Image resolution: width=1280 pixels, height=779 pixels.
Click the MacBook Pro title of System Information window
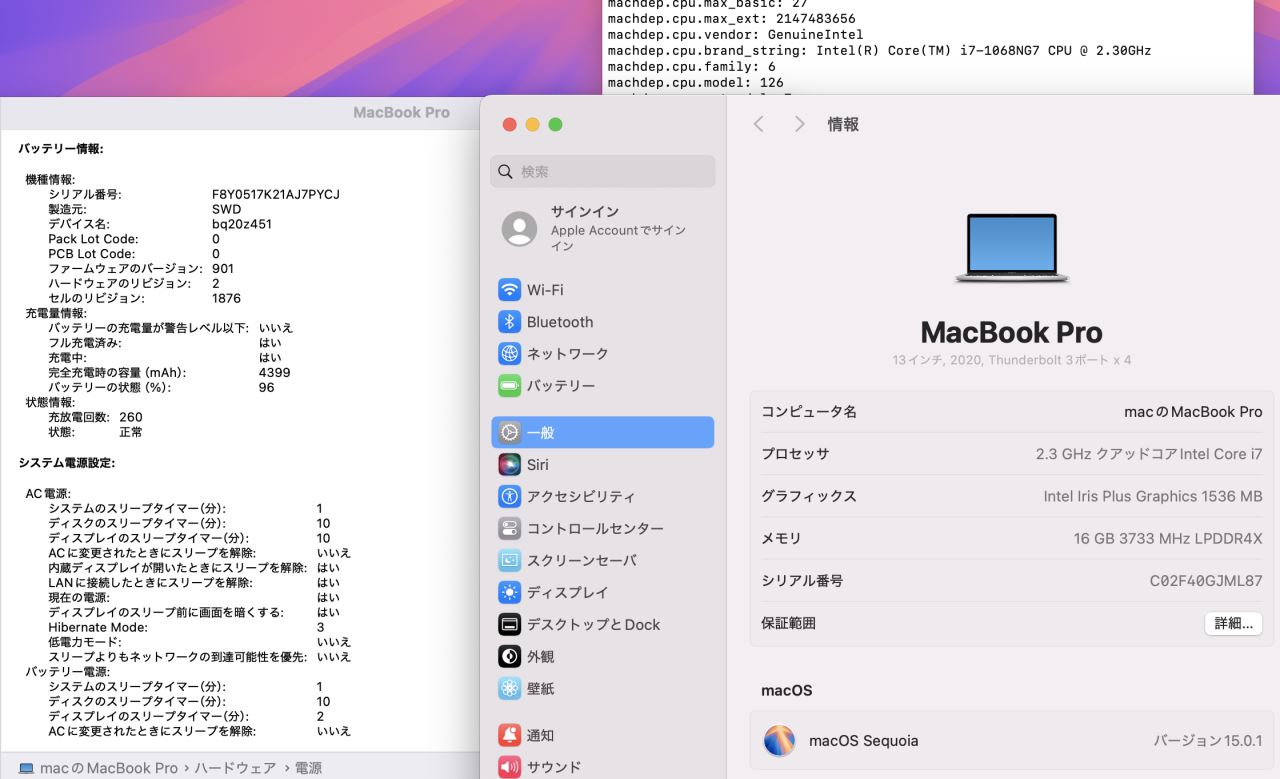pyautogui.click(x=401, y=113)
